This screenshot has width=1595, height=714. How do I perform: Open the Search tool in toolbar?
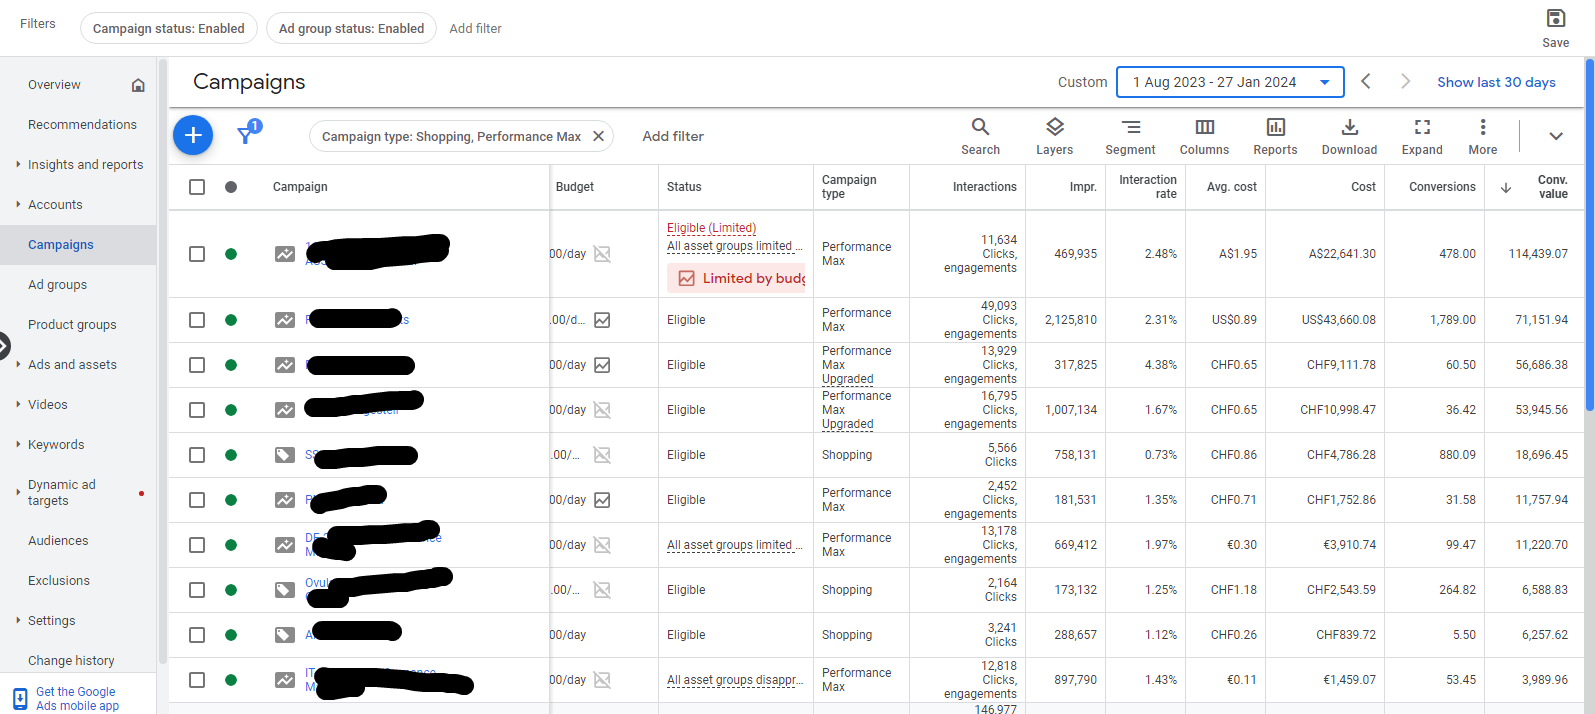pos(980,136)
